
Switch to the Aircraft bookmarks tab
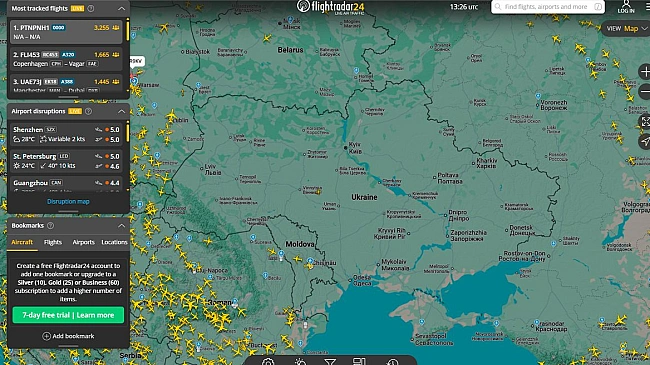pos(22,242)
